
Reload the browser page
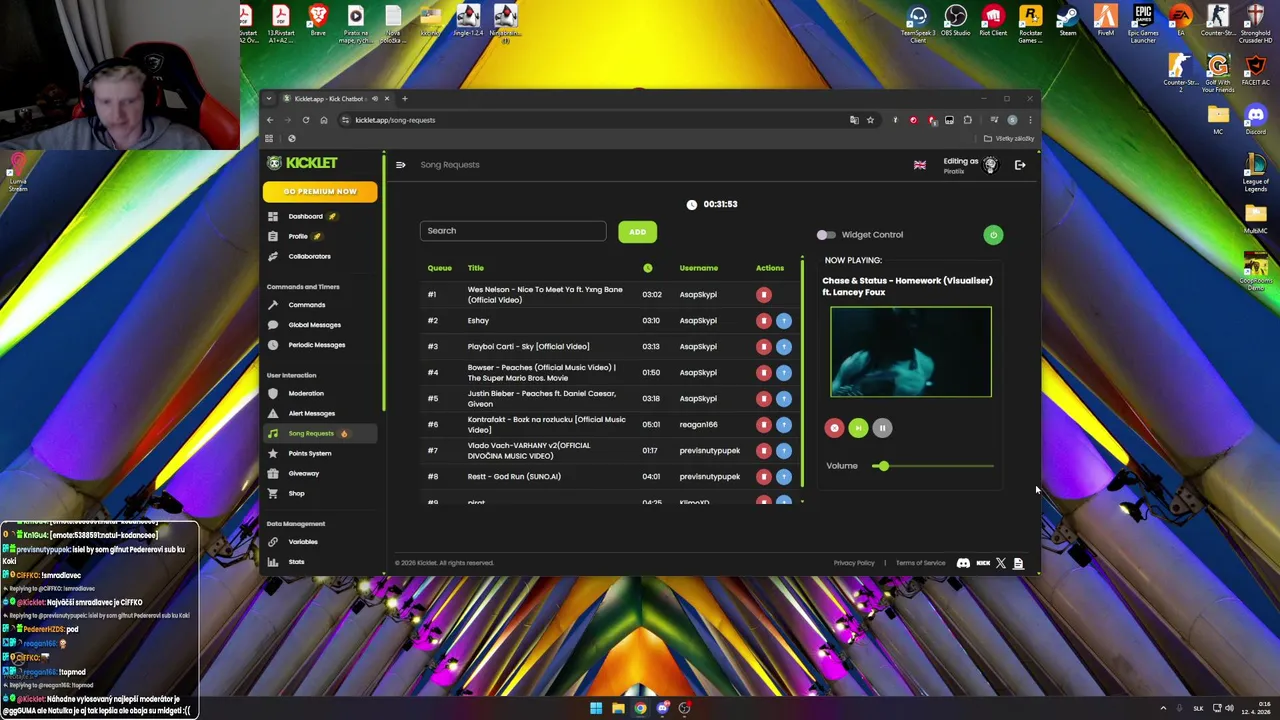306,120
